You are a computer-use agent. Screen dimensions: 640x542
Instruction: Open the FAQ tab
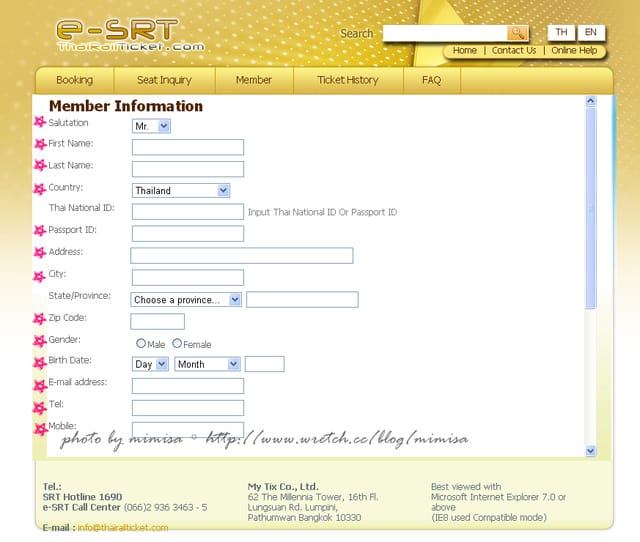coord(431,80)
